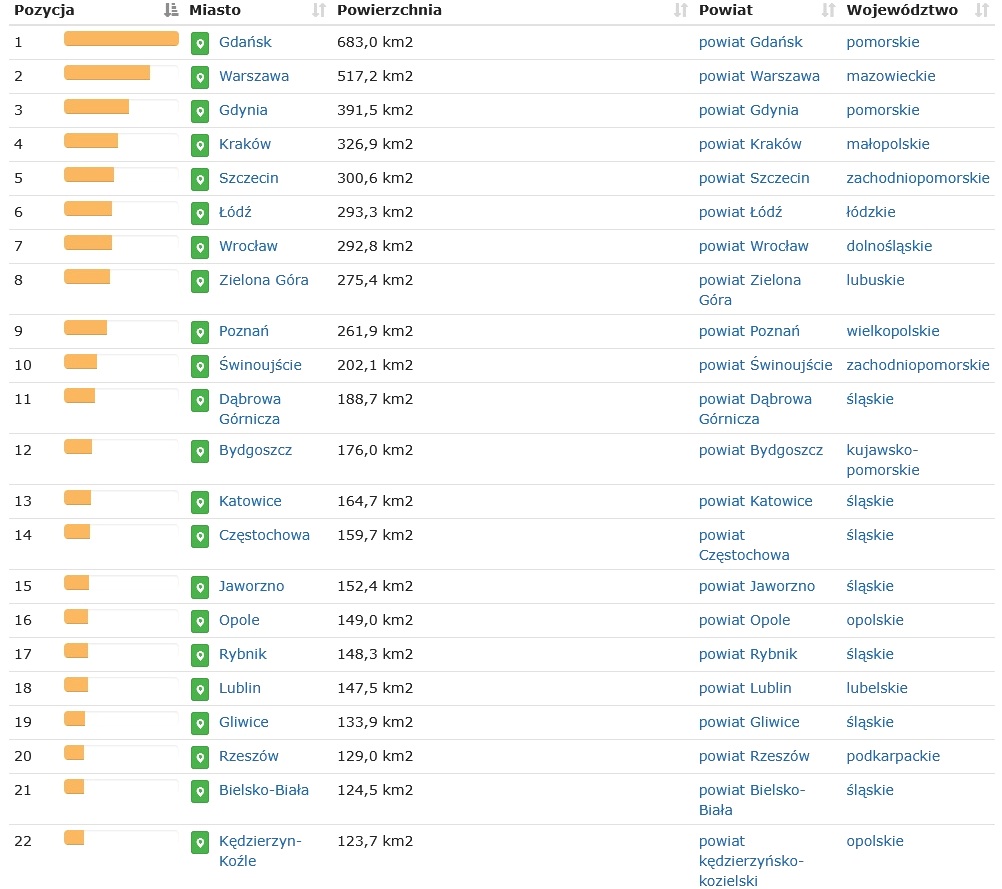Click the green marker icon next to Katowice
This screenshot has width=1002, height=889.
[200, 502]
